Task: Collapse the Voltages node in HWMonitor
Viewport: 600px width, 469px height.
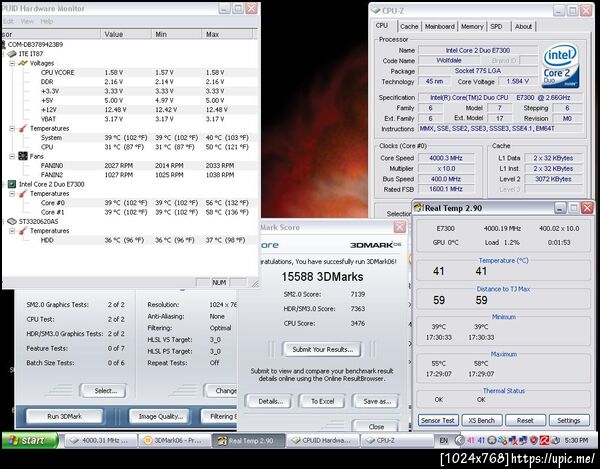Action: coord(12,63)
